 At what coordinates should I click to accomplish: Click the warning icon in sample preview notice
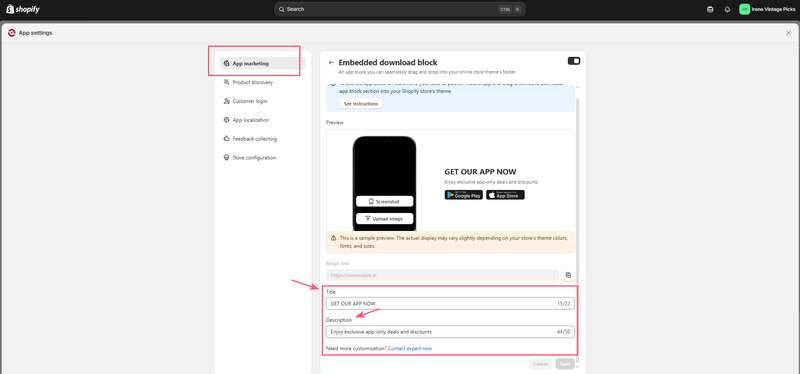point(333,238)
